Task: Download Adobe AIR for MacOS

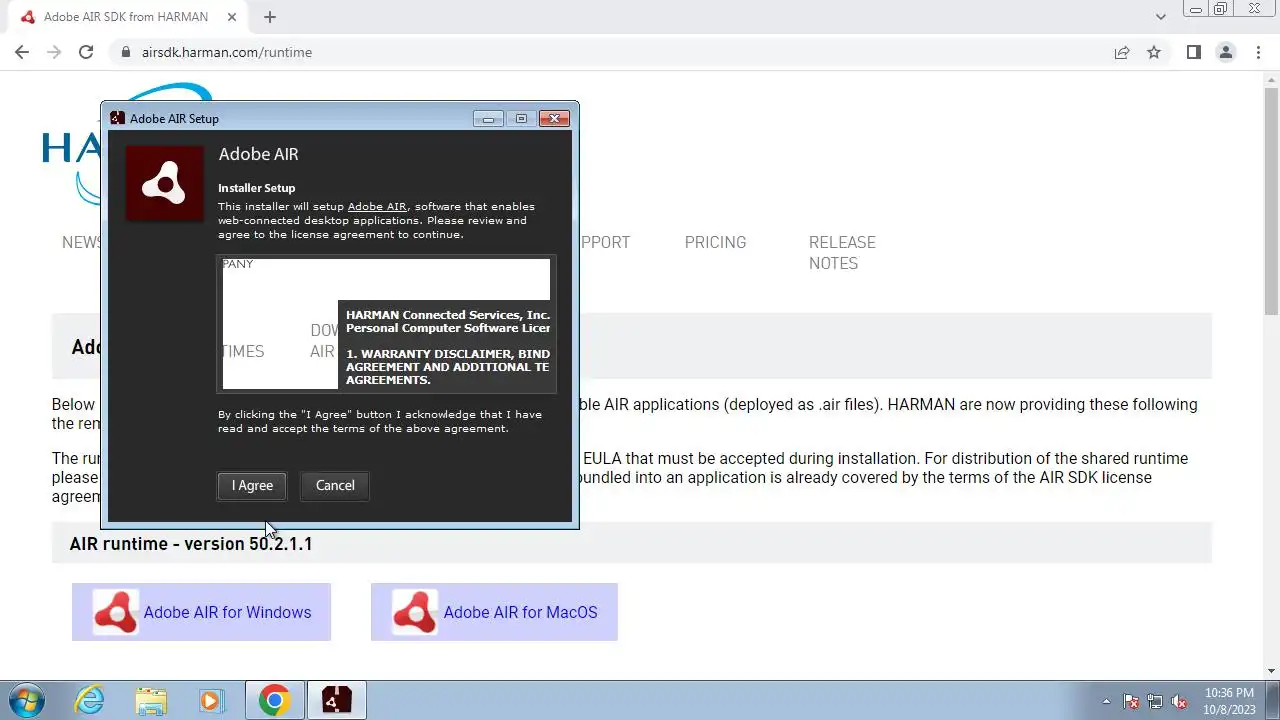Action: tap(494, 612)
